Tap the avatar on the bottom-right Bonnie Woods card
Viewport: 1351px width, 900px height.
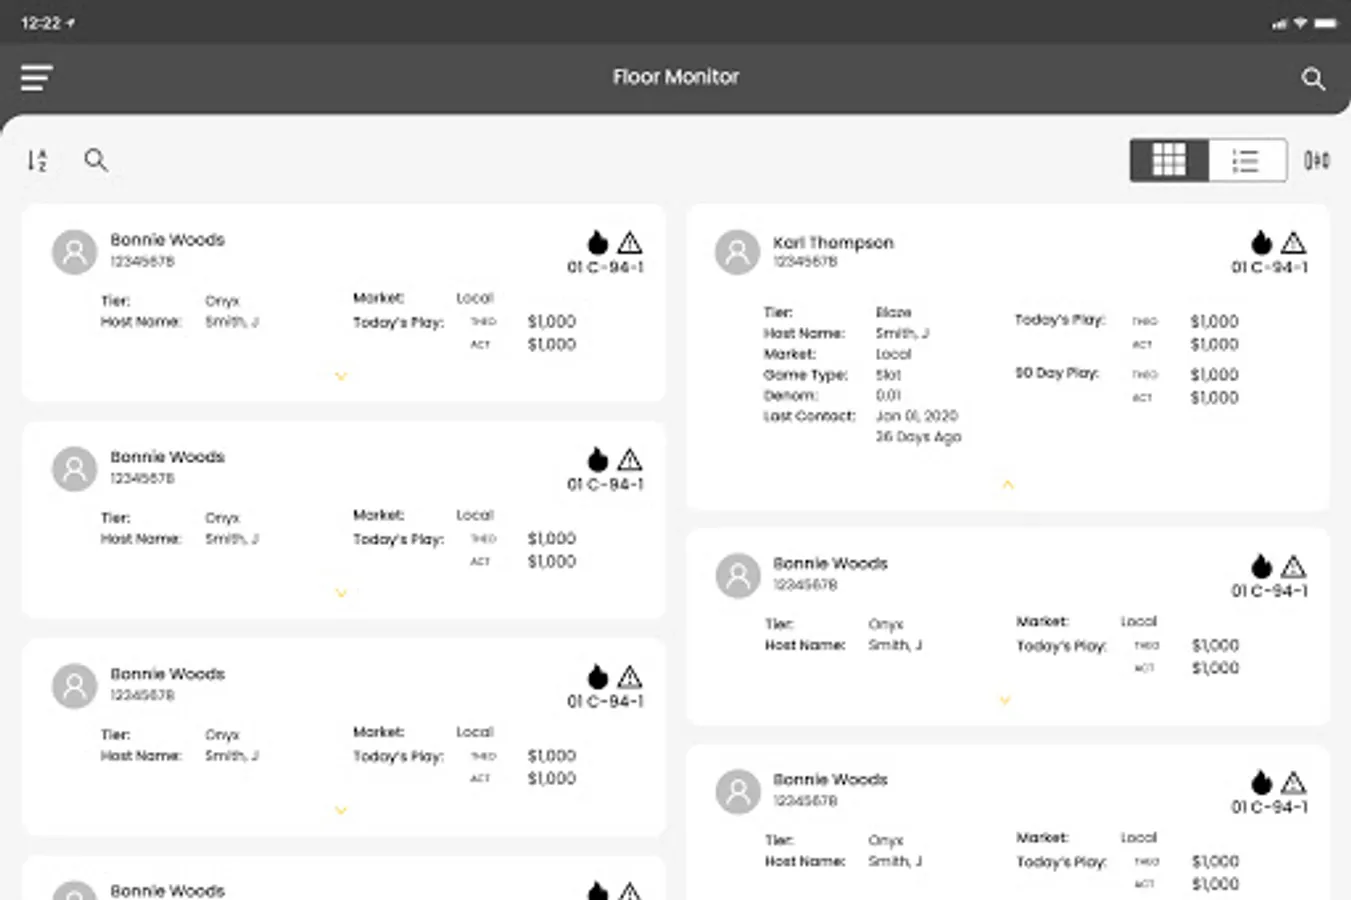pyautogui.click(x=738, y=792)
